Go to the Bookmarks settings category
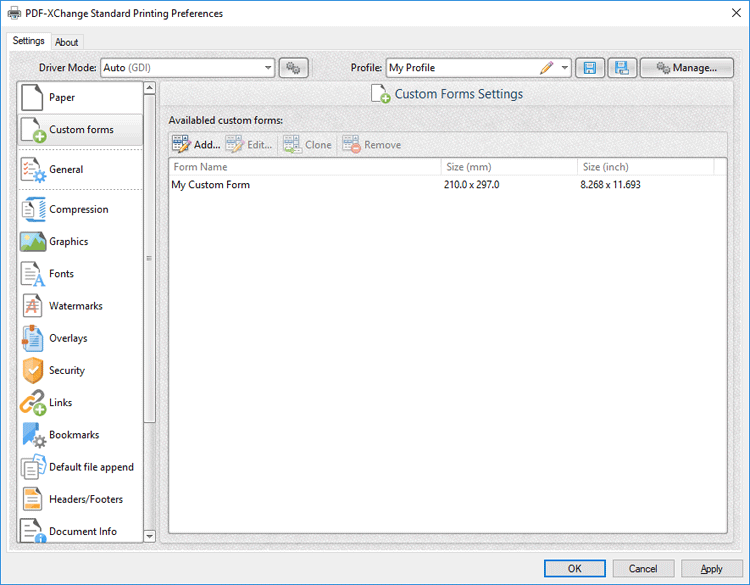 point(75,435)
